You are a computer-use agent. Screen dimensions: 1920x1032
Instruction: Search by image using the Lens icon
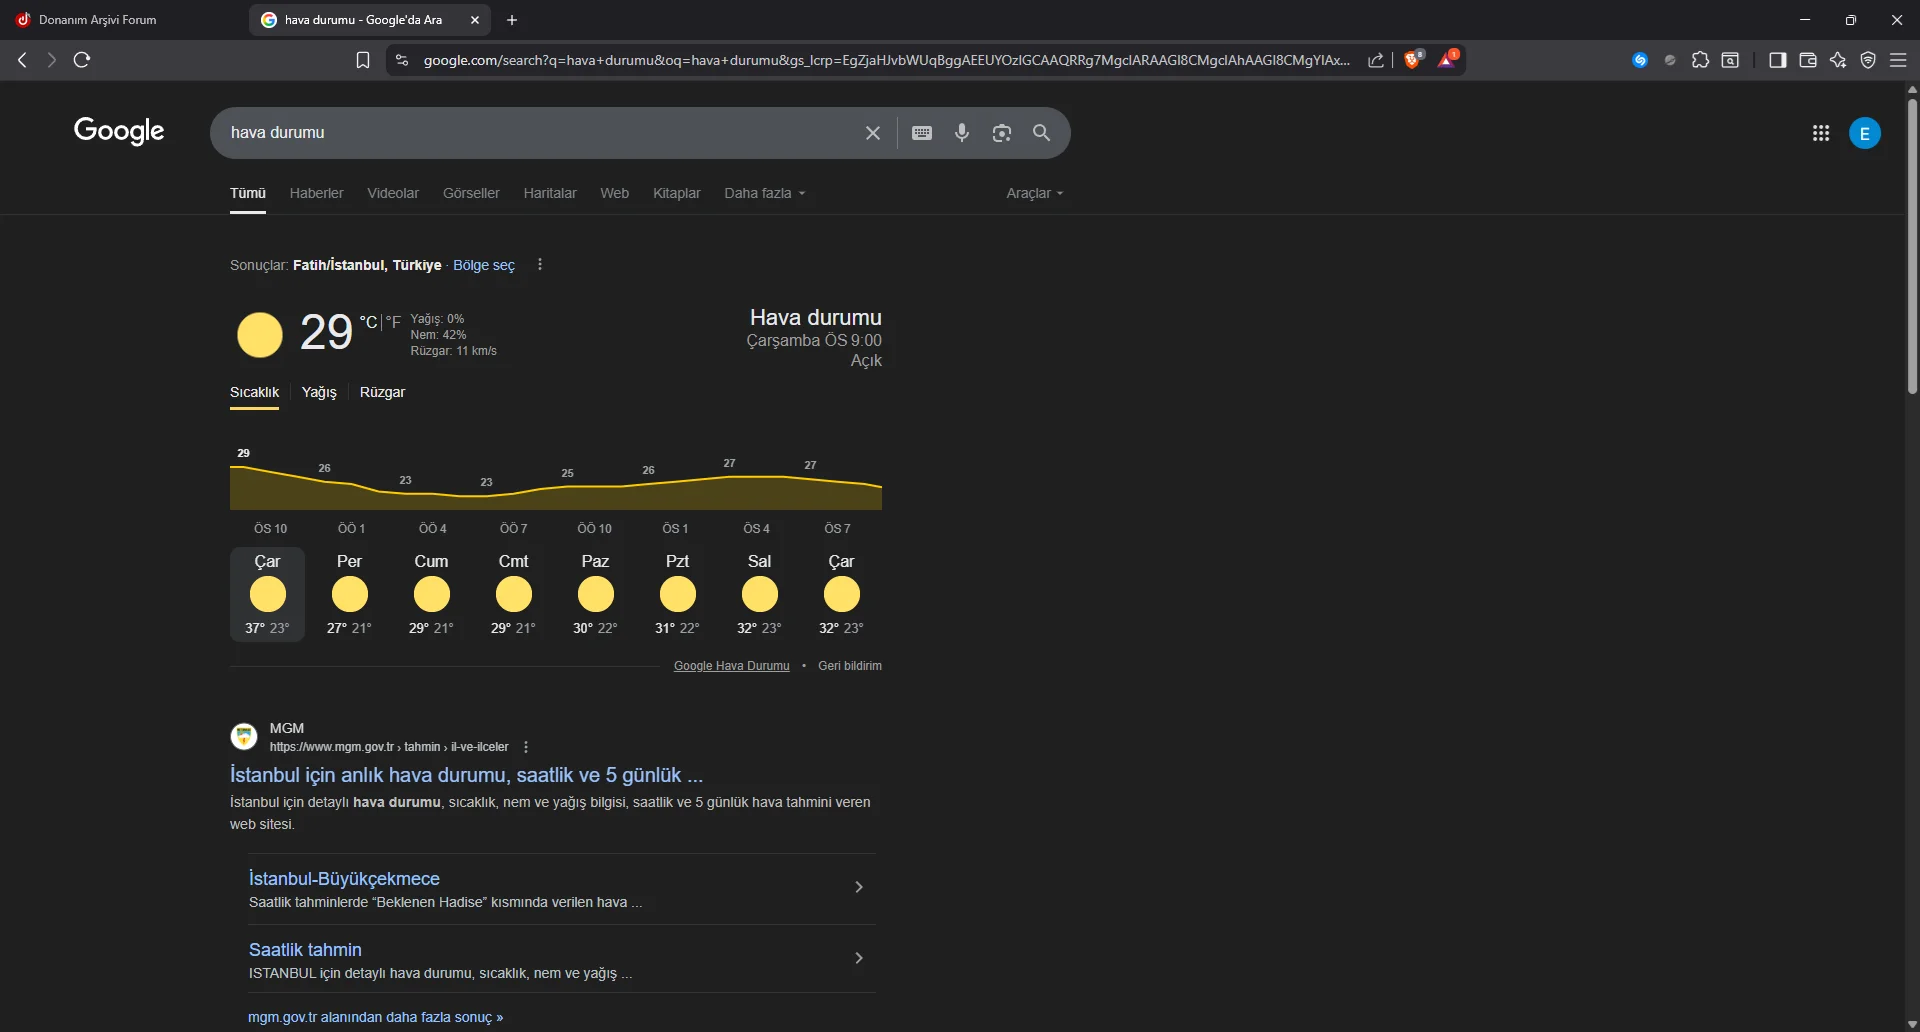pyautogui.click(x=1002, y=133)
